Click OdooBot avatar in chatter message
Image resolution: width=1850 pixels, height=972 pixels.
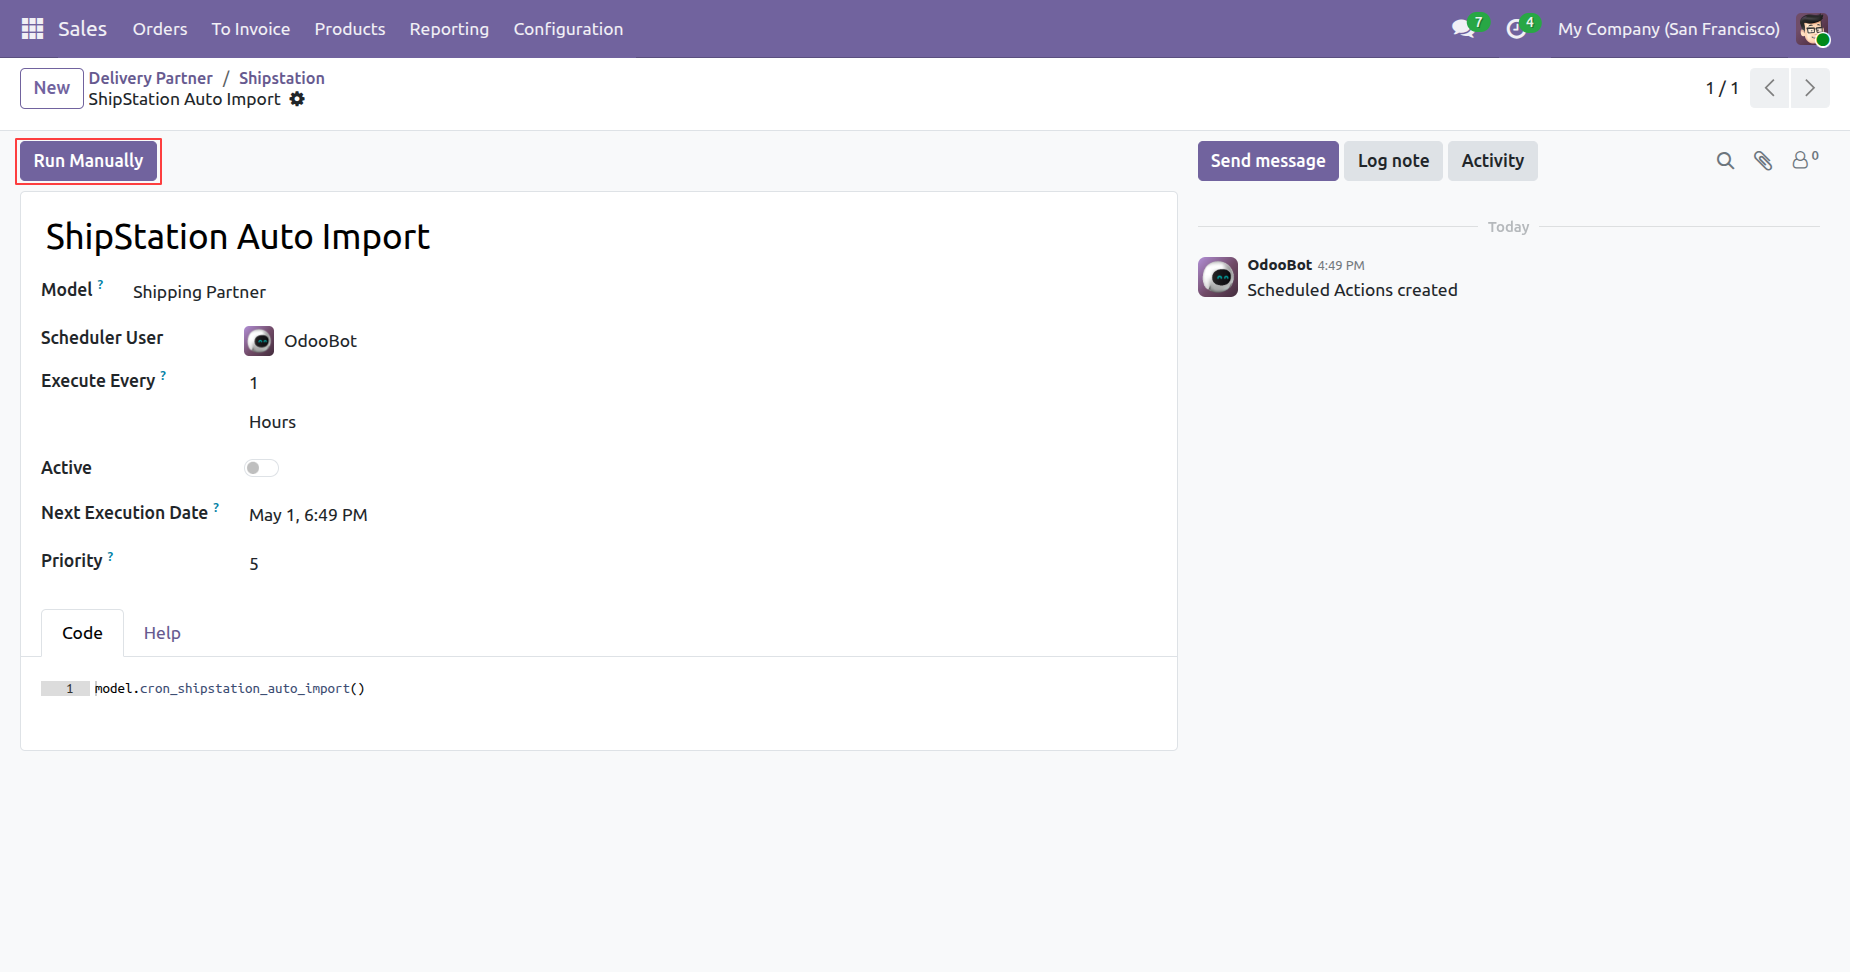[x=1218, y=277]
